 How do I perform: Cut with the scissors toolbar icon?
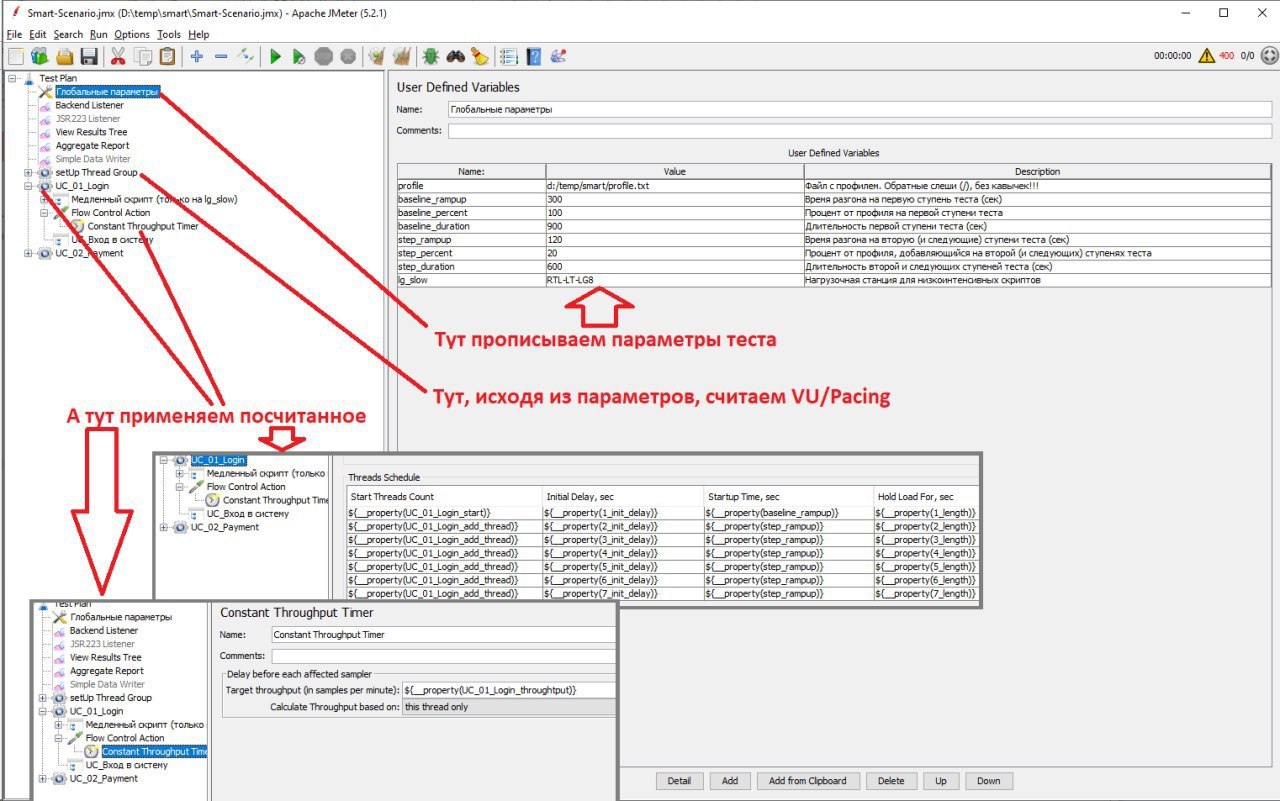click(x=118, y=56)
